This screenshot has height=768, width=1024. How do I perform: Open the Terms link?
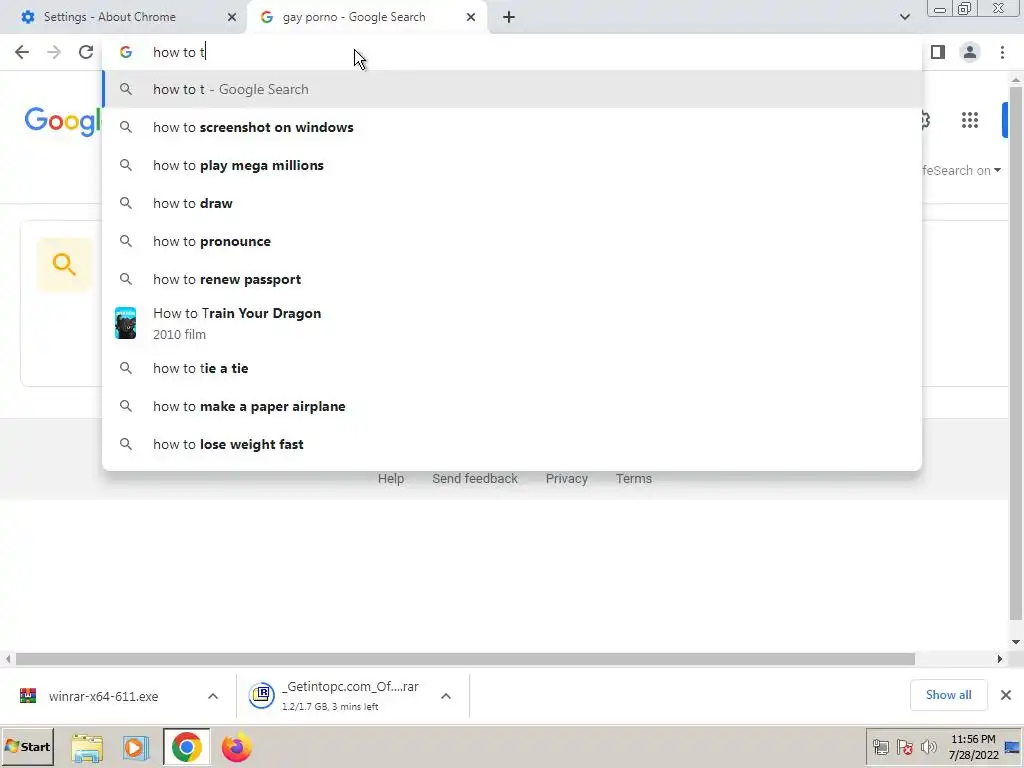click(x=633, y=479)
